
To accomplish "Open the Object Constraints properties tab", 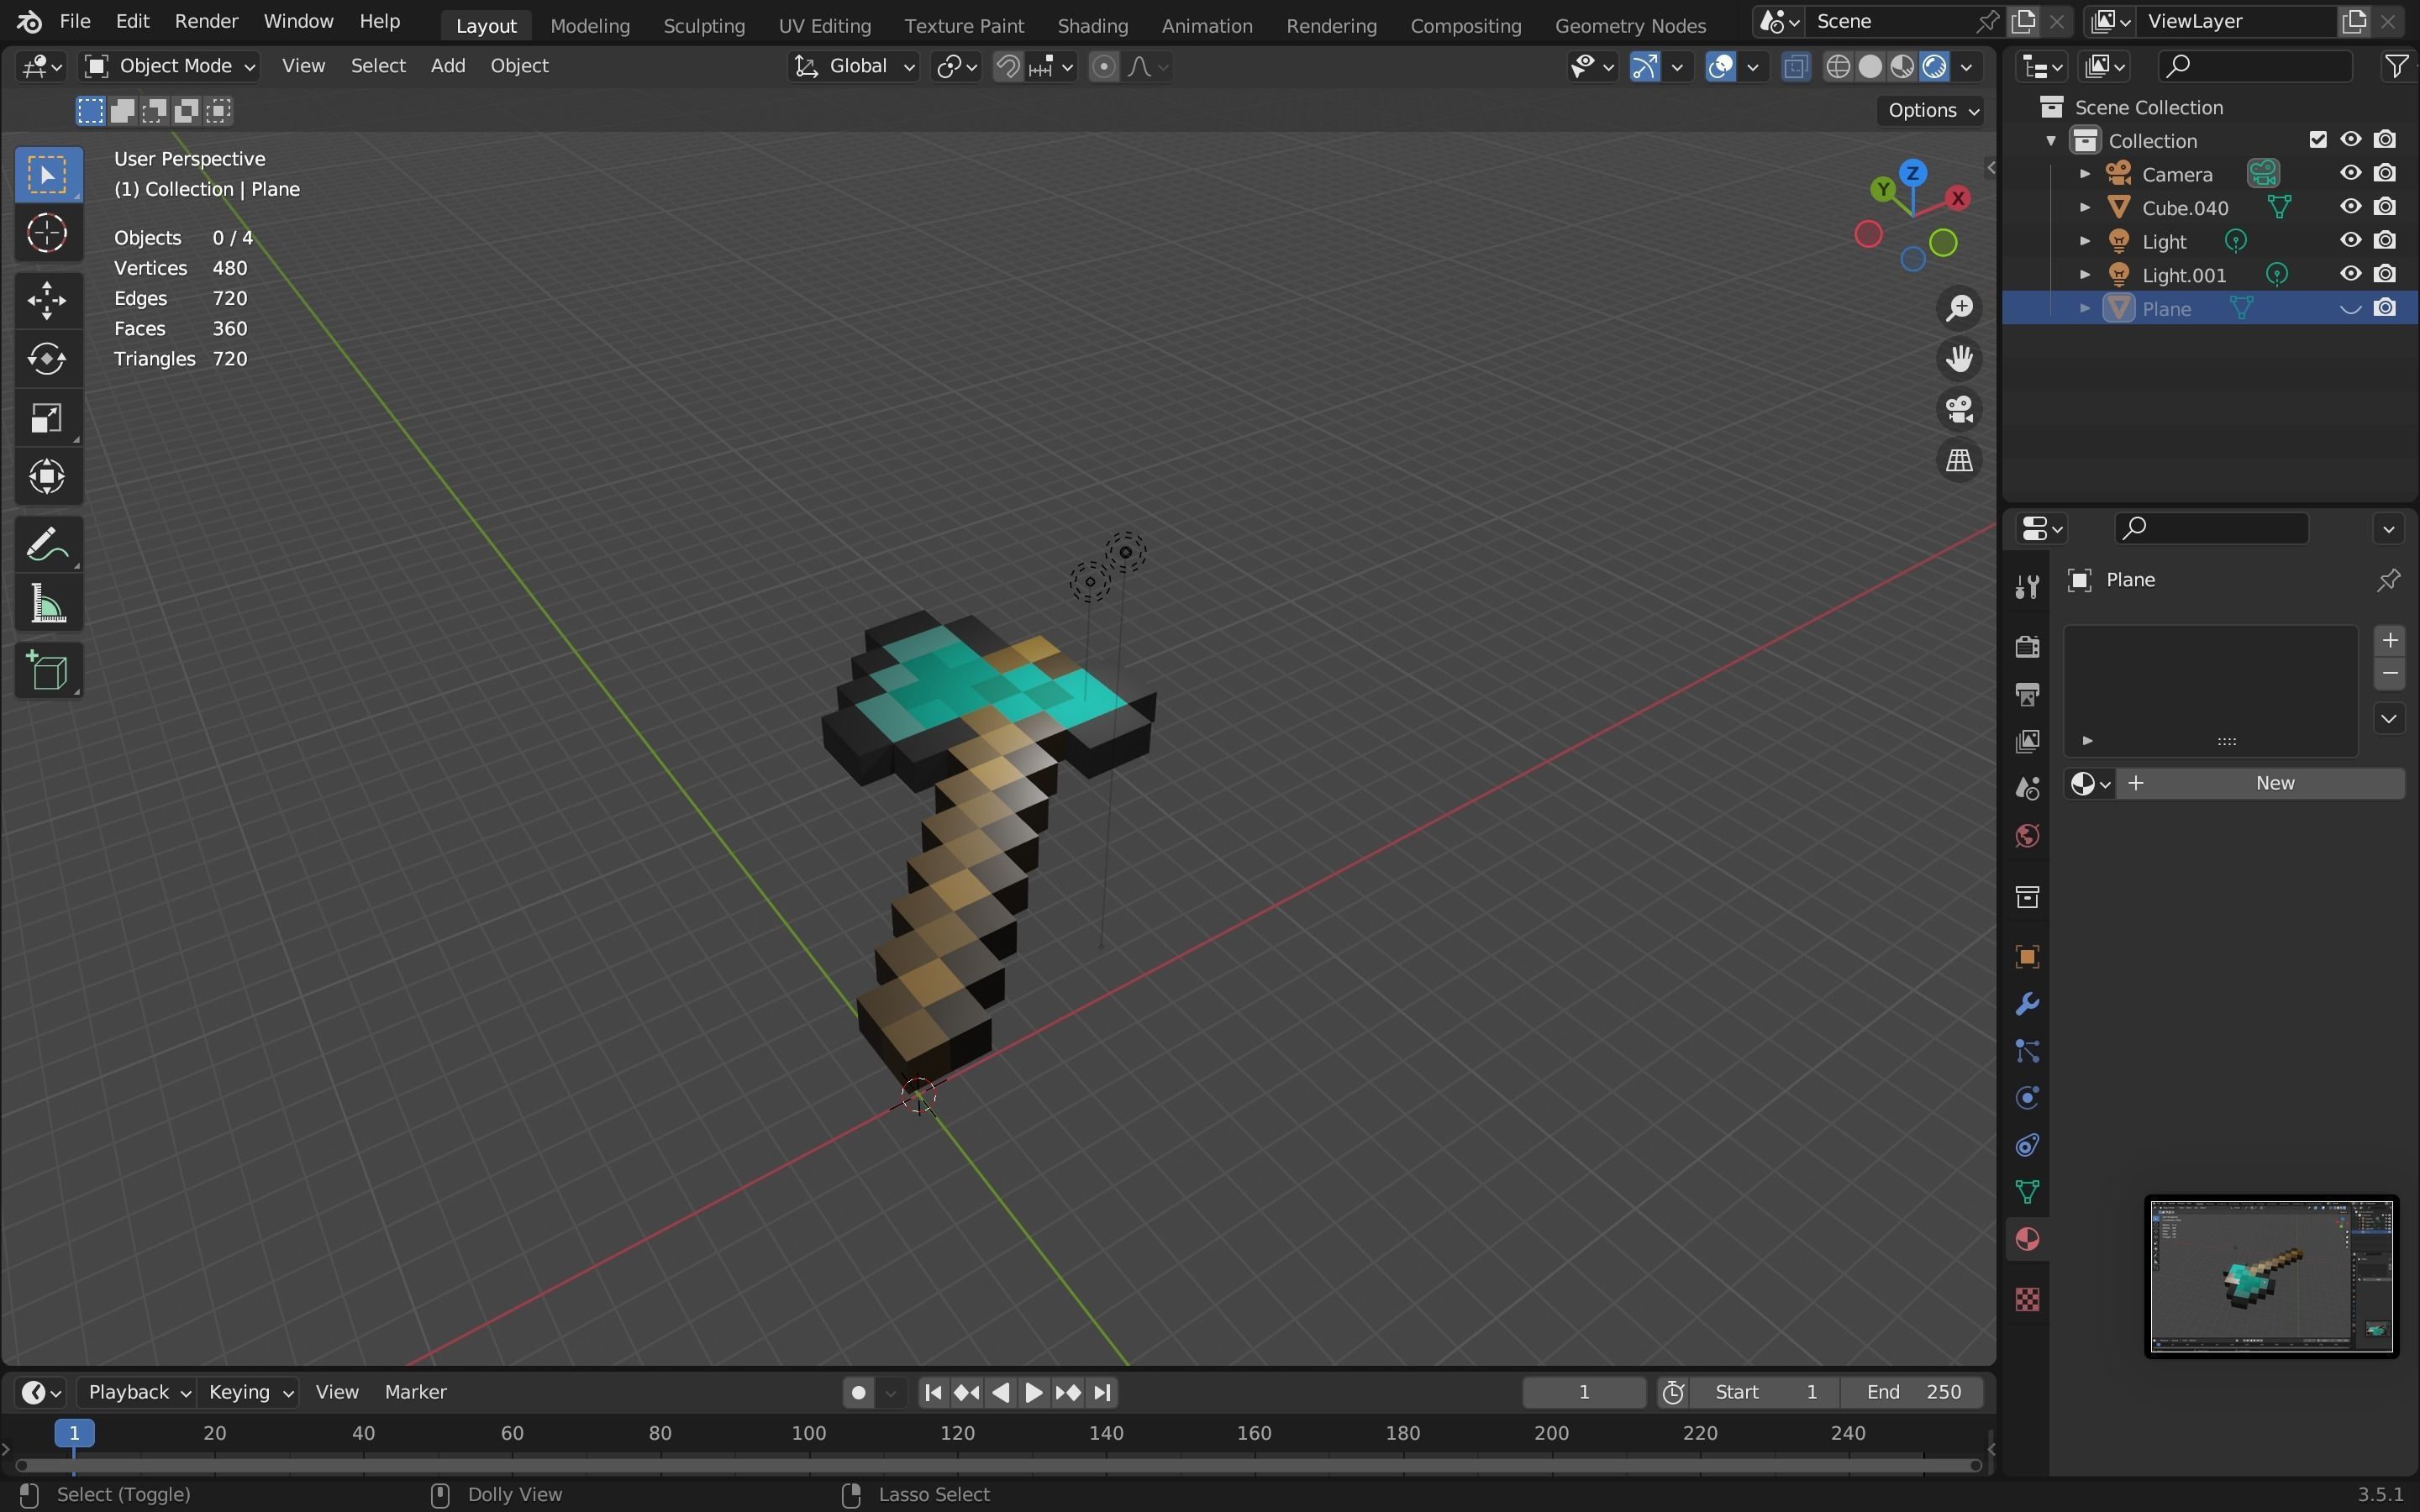I will click(2027, 1145).
